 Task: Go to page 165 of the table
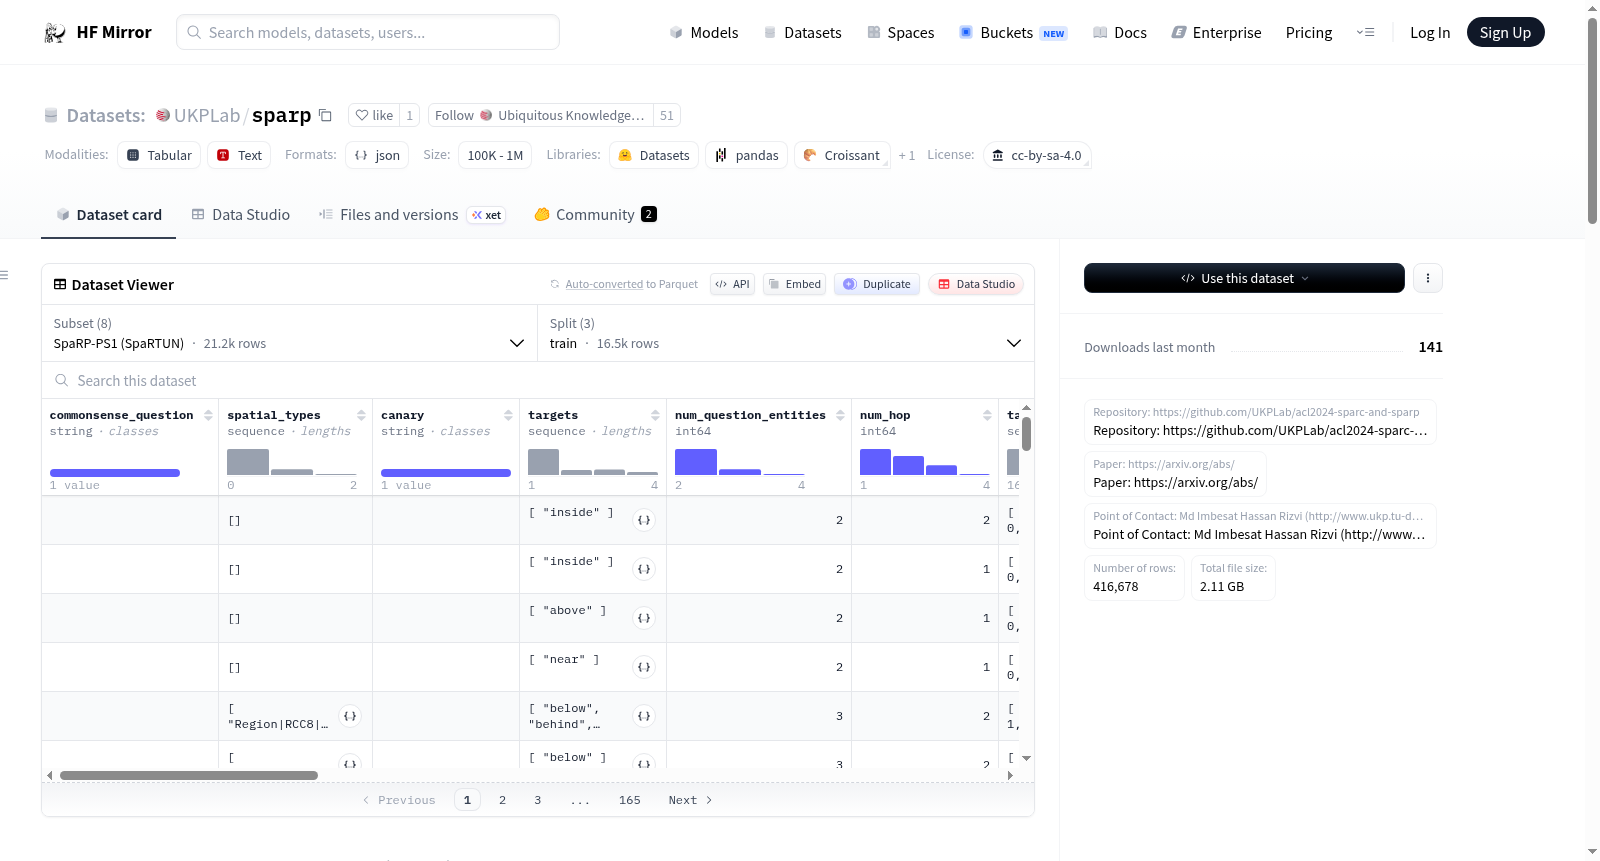(x=630, y=800)
